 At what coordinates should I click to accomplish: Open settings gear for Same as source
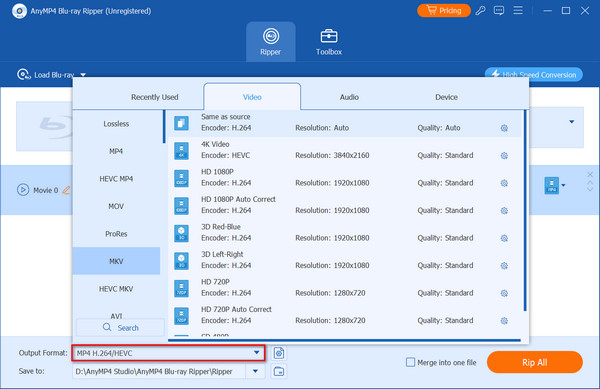pyautogui.click(x=504, y=128)
